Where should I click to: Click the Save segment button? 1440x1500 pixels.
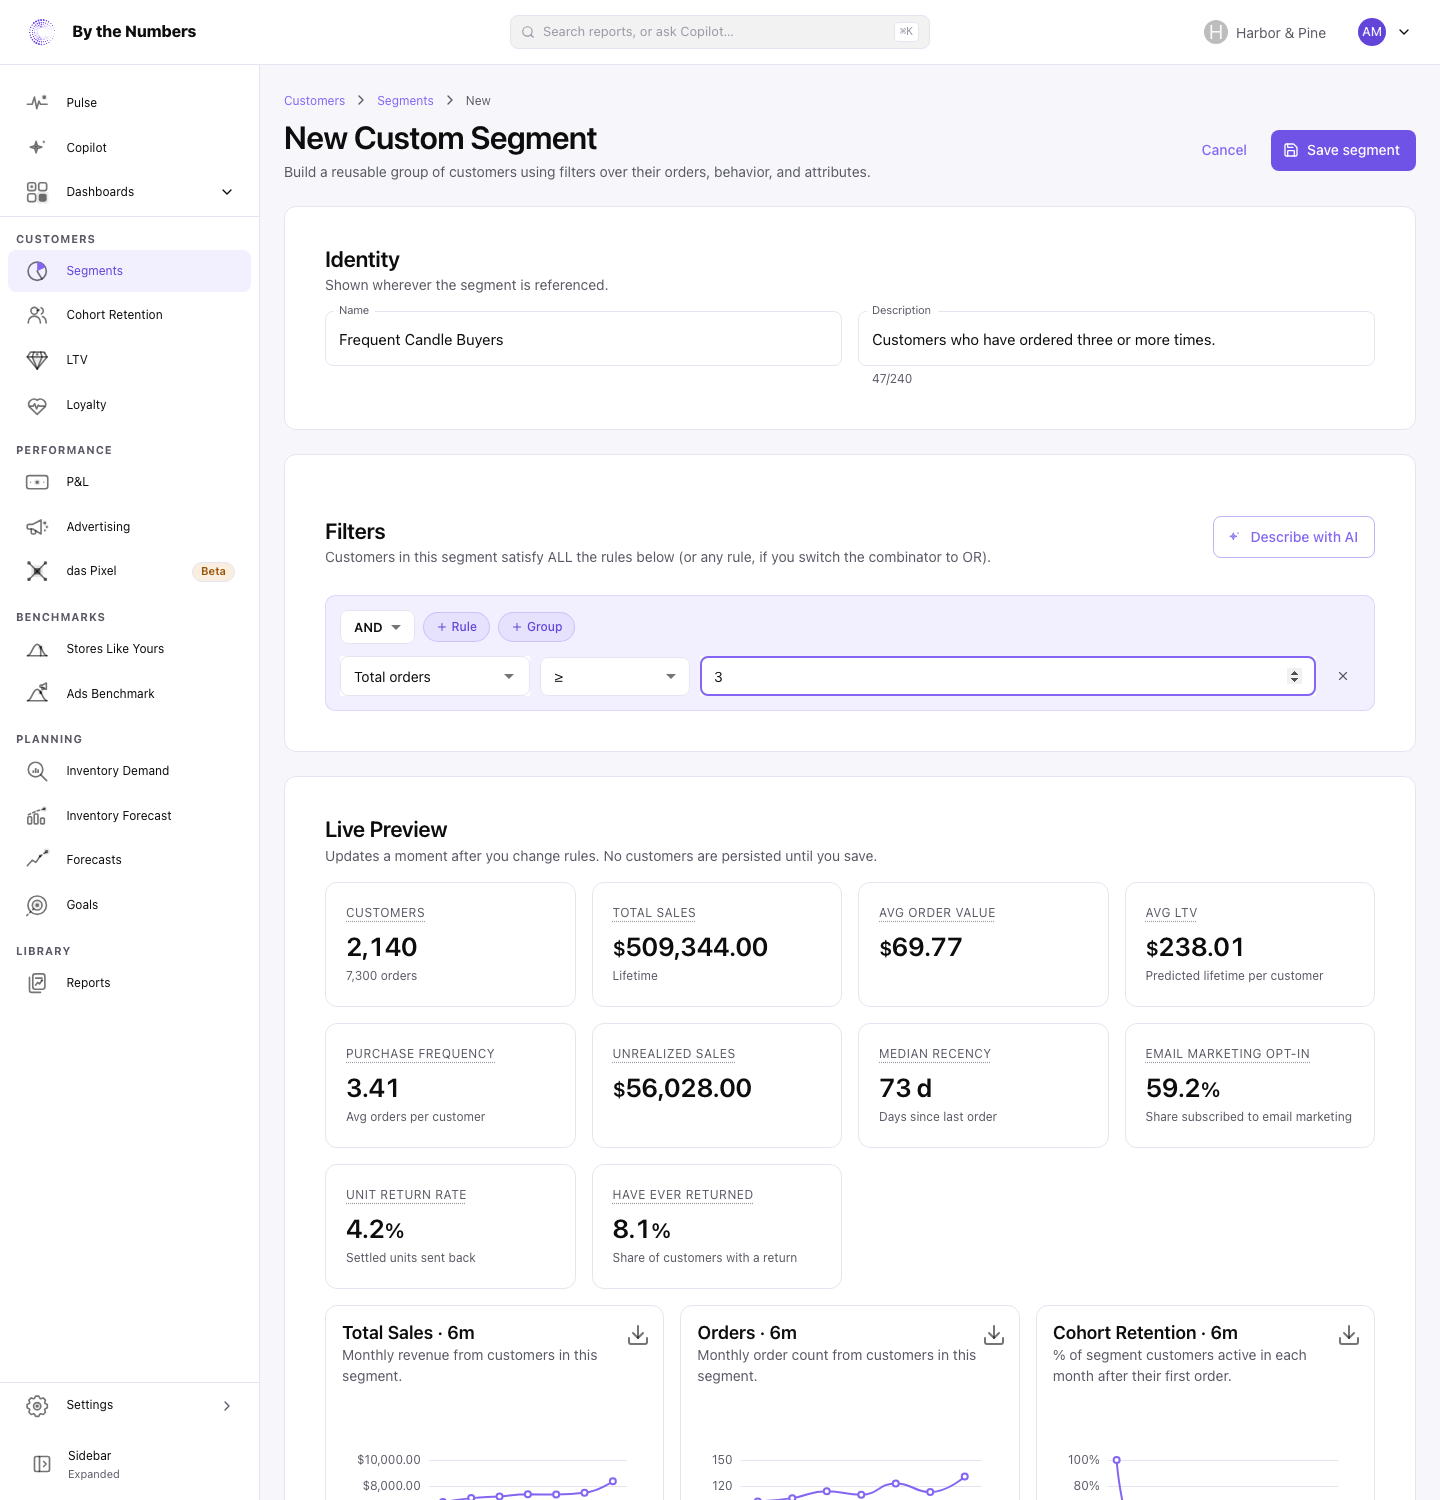(x=1343, y=150)
